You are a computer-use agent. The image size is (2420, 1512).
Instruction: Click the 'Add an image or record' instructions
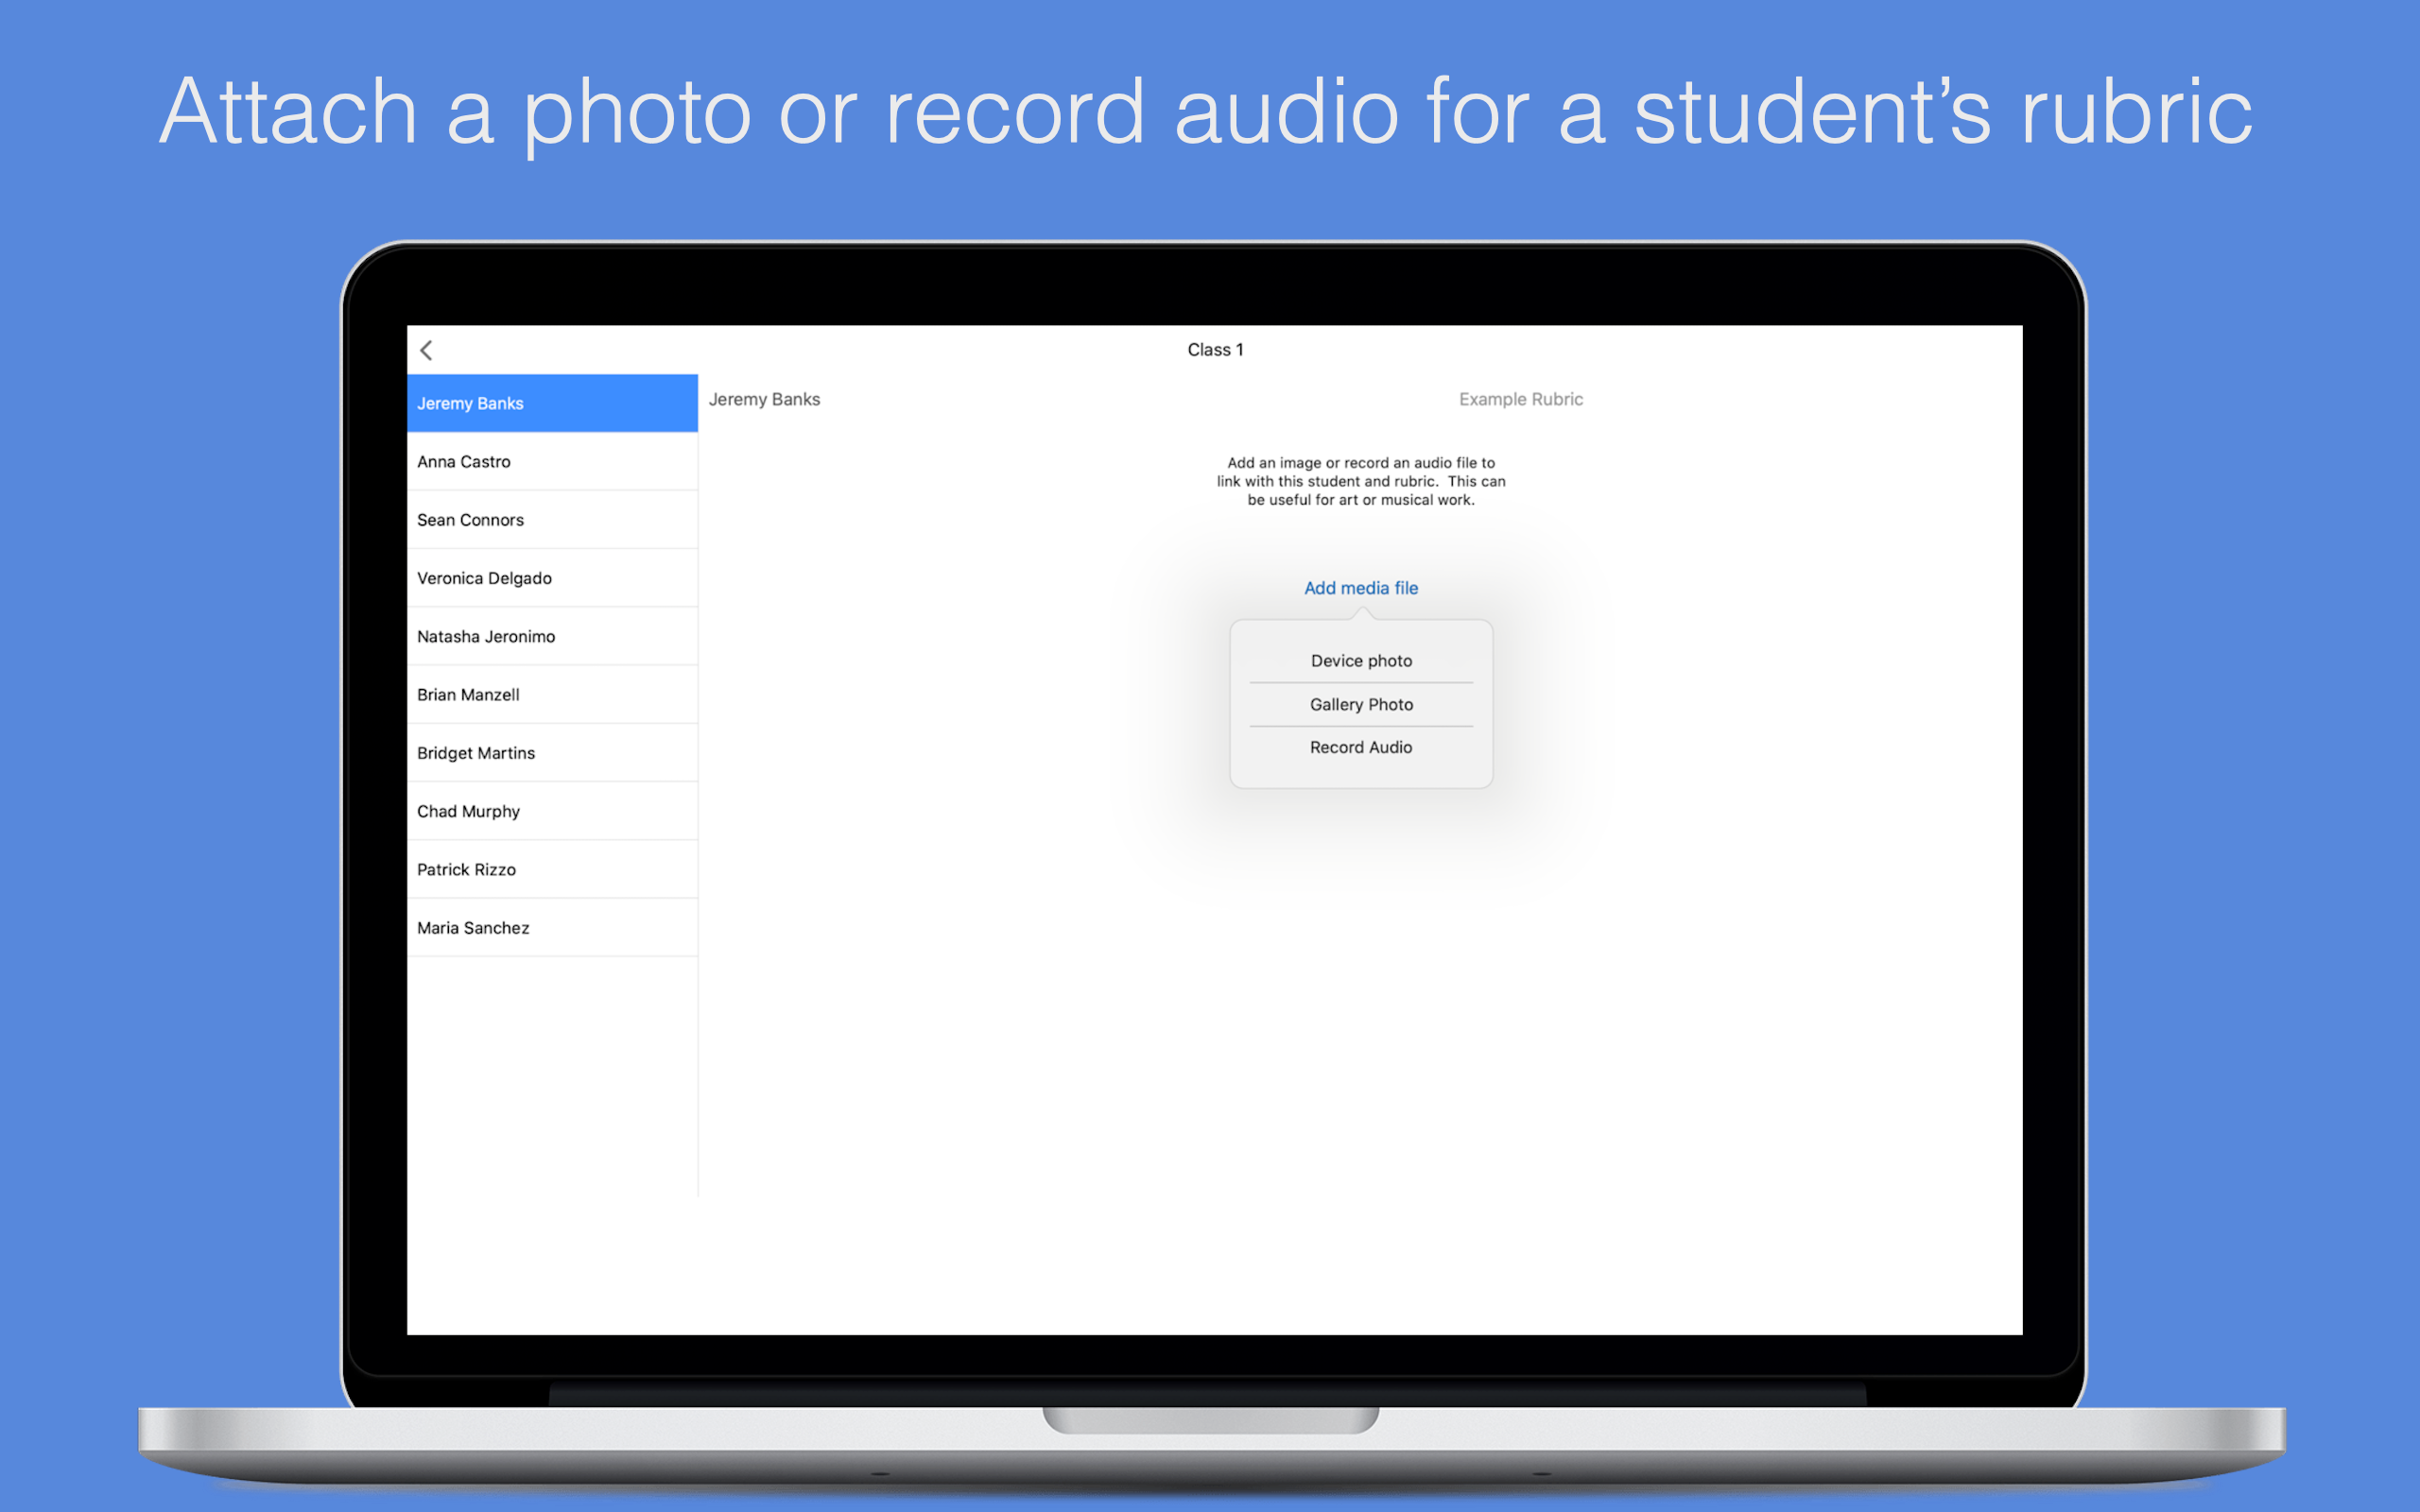(x=1361, y=481)
